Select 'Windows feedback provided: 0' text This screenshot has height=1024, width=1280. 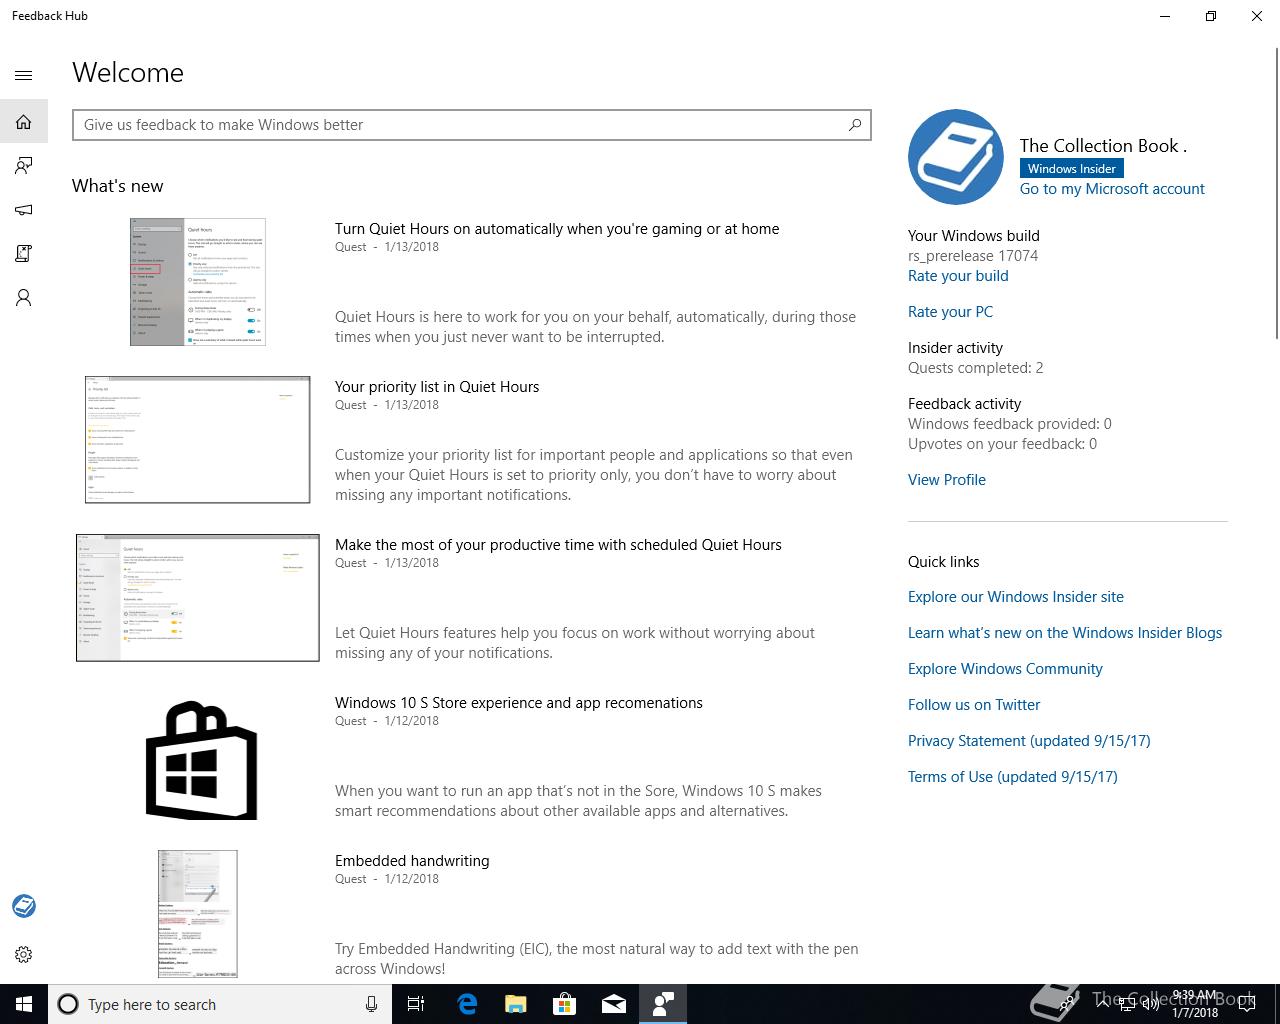[1010, 424]
